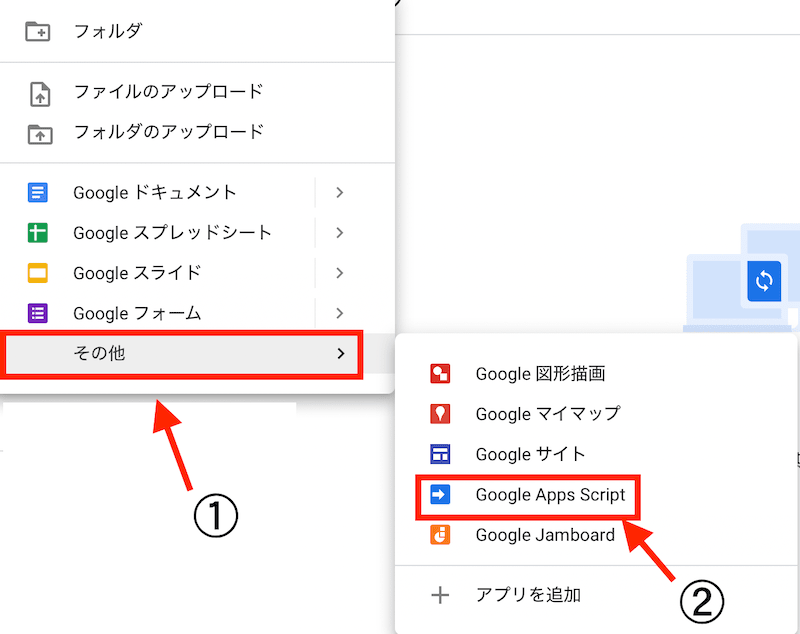Click the blue Google Docs icon
The width and height of the screenshot is (800, 634).
(38, 193)
